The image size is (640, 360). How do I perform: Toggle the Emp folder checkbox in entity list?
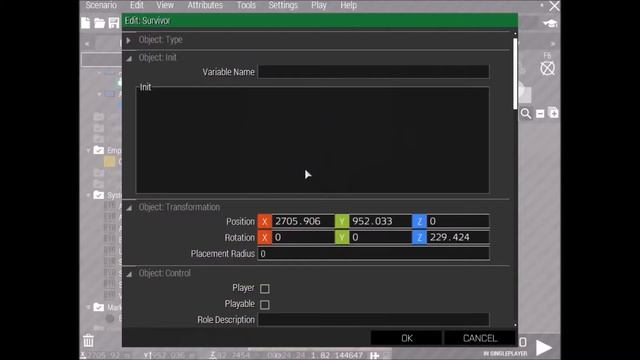(99, 150)
